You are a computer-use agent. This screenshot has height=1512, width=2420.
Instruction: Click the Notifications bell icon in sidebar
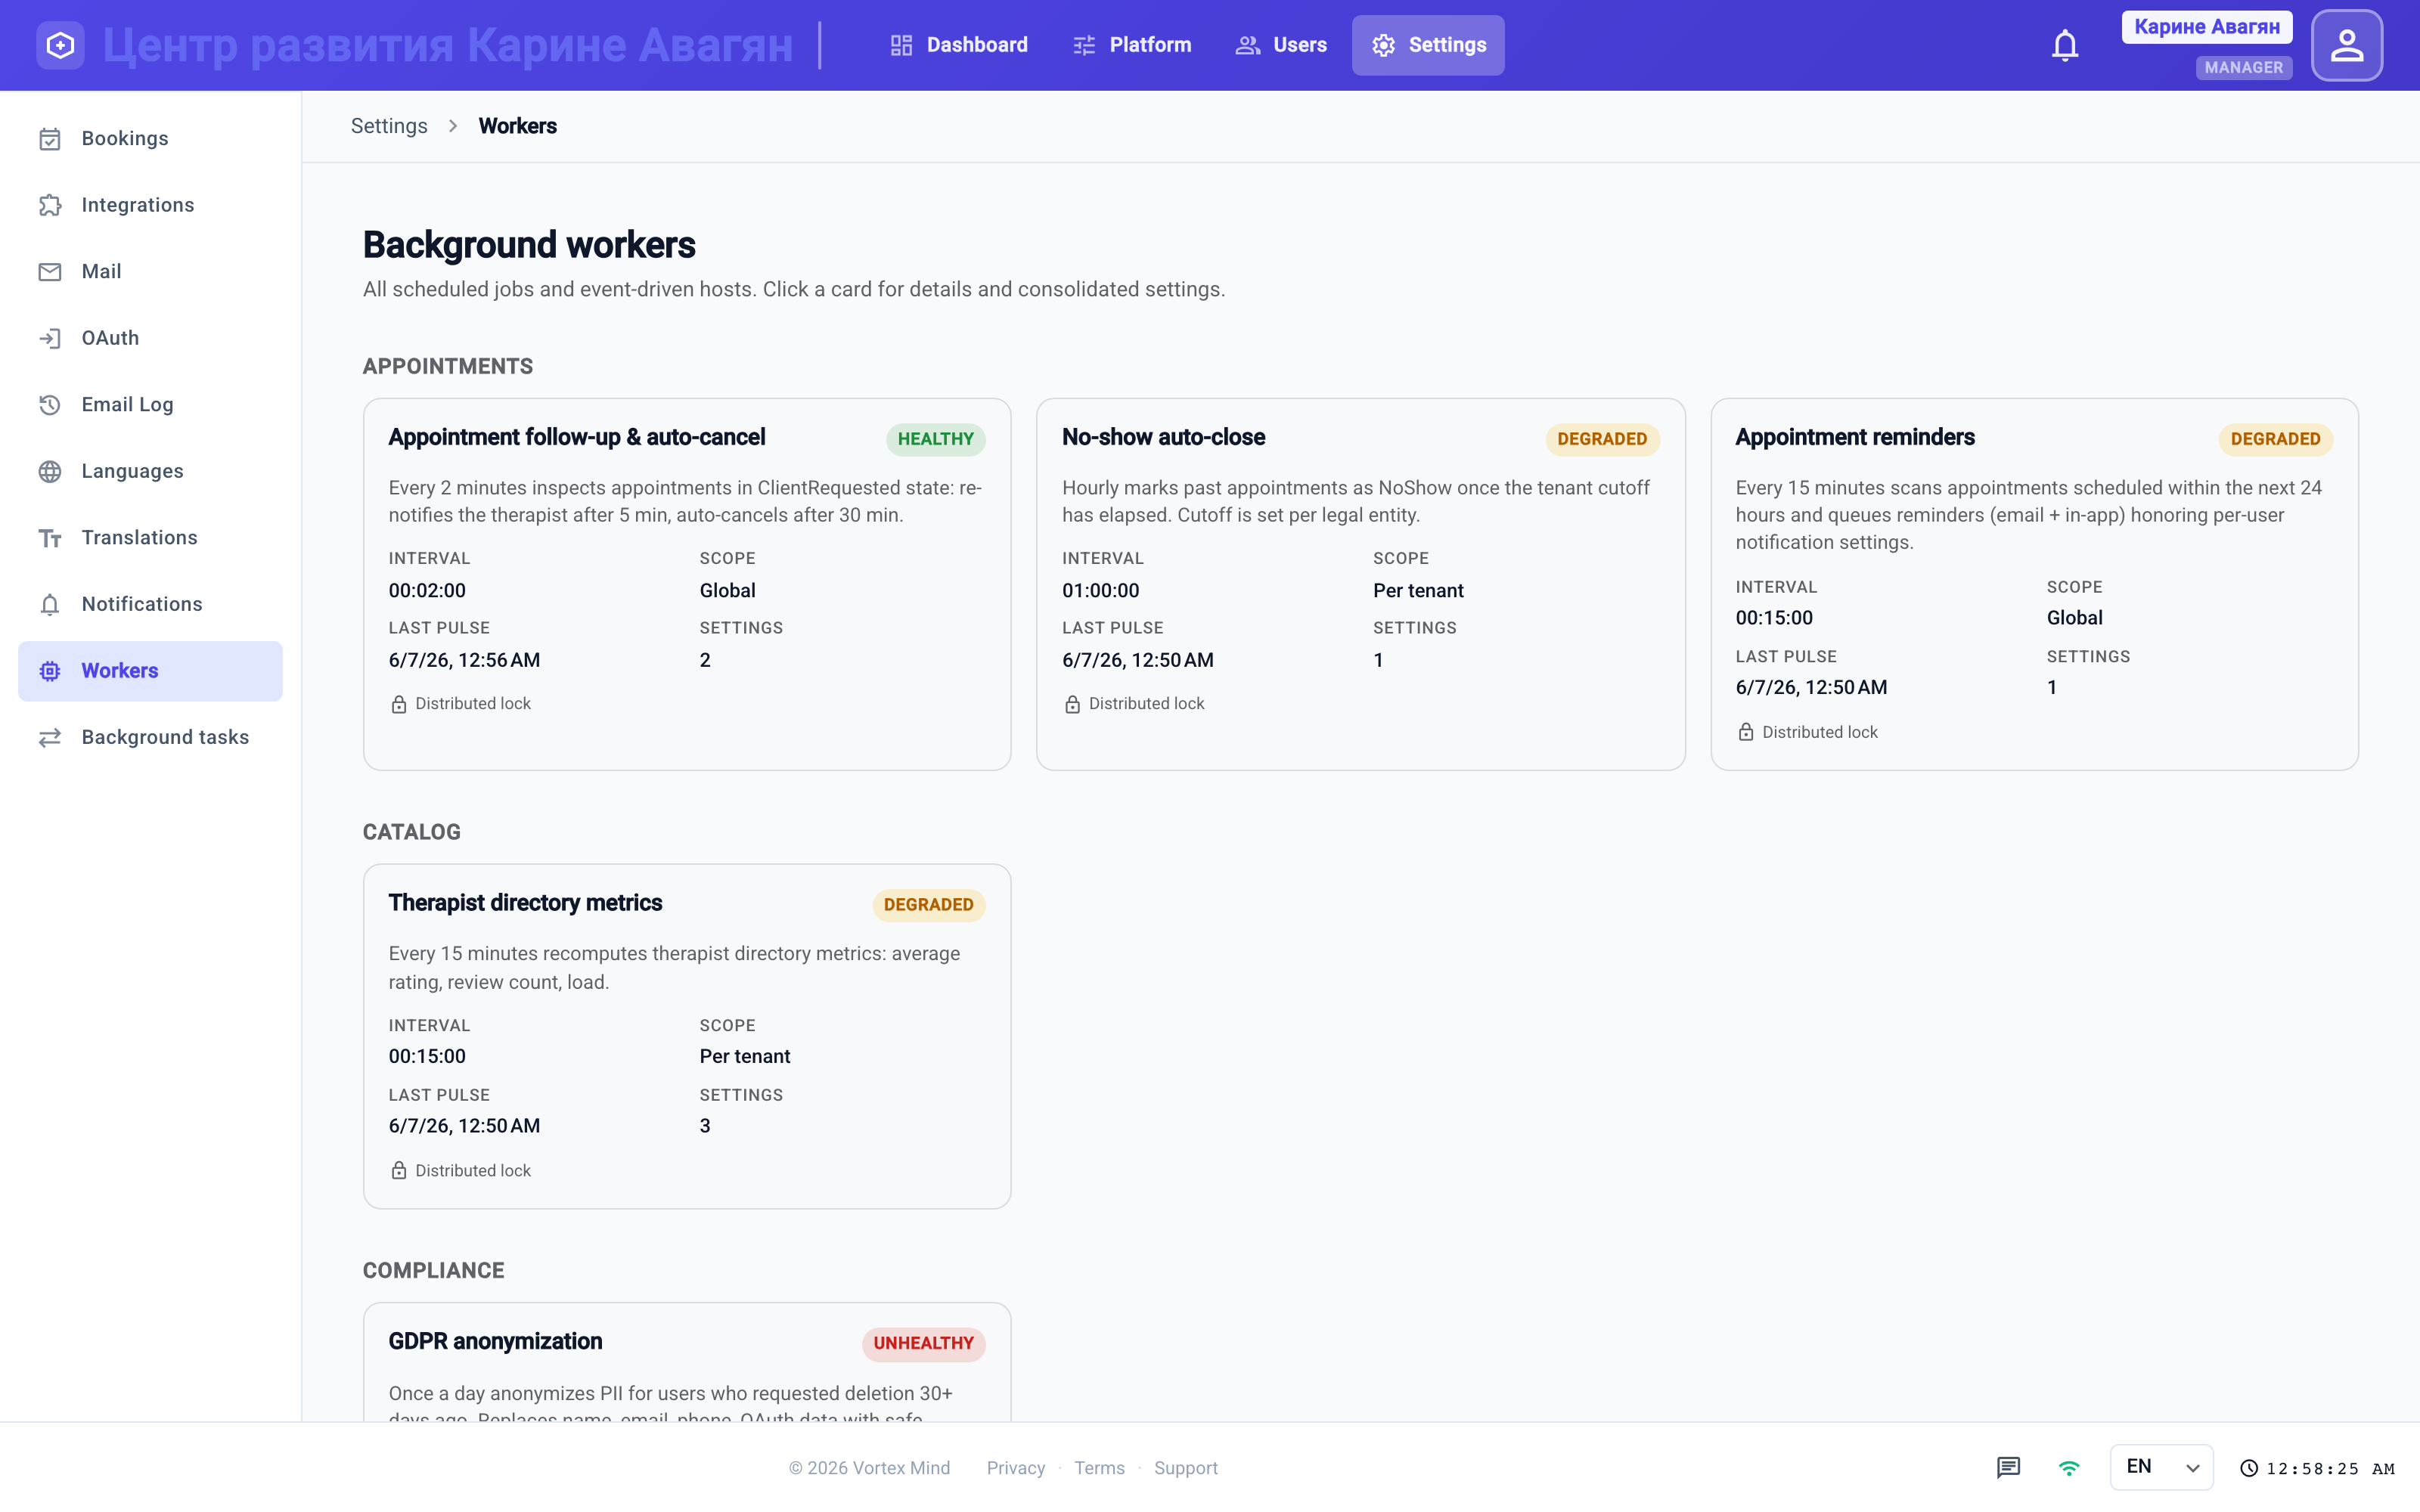(x=50, y=604)
